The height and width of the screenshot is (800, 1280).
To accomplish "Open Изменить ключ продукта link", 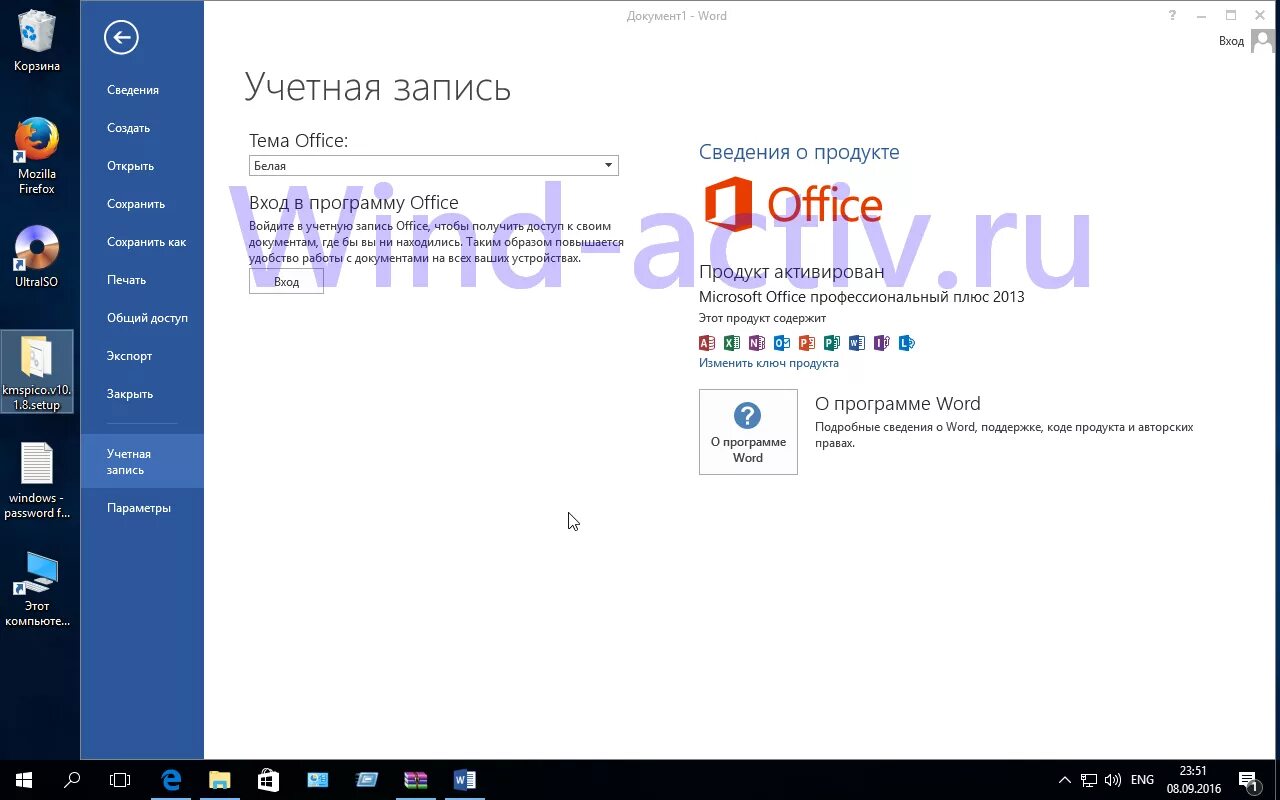I will pyautogui.click(x=769, y=363).
